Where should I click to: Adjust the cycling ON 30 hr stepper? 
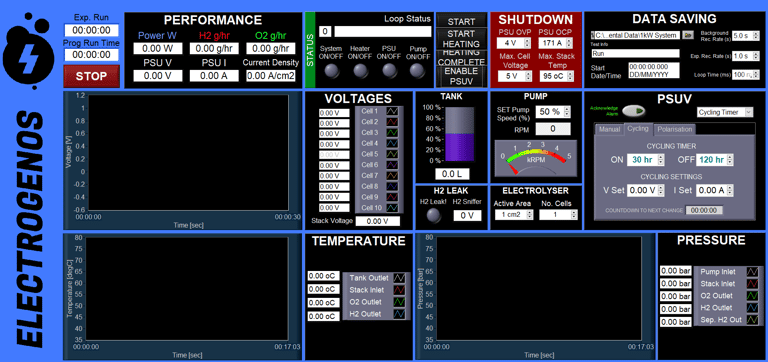[x=661, y=160]
